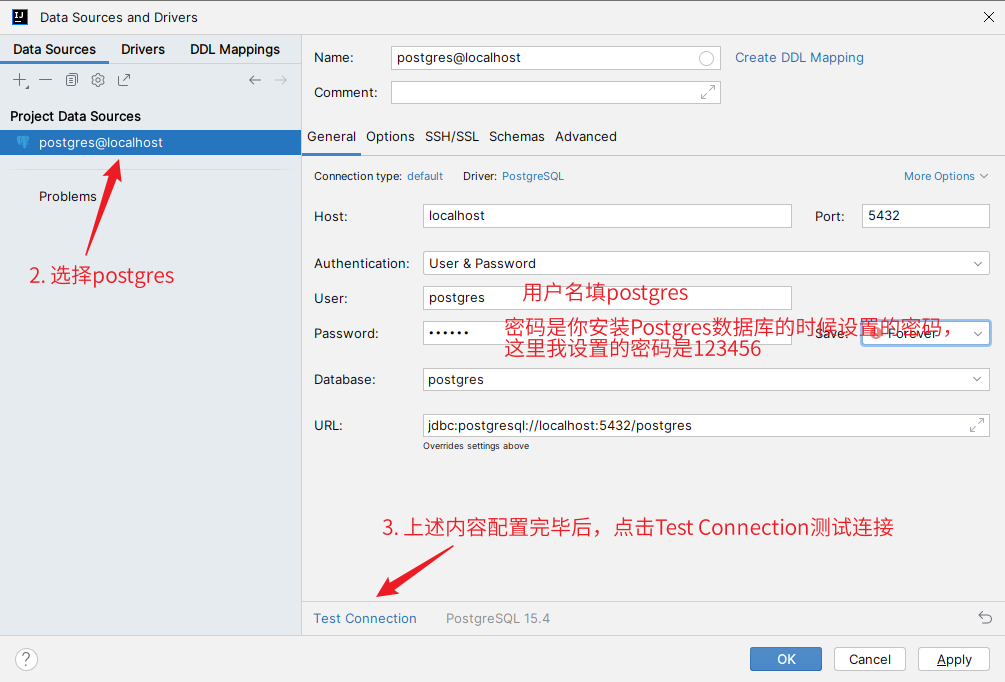
Task: Click into the Host input field
Action: coord(606,215)
